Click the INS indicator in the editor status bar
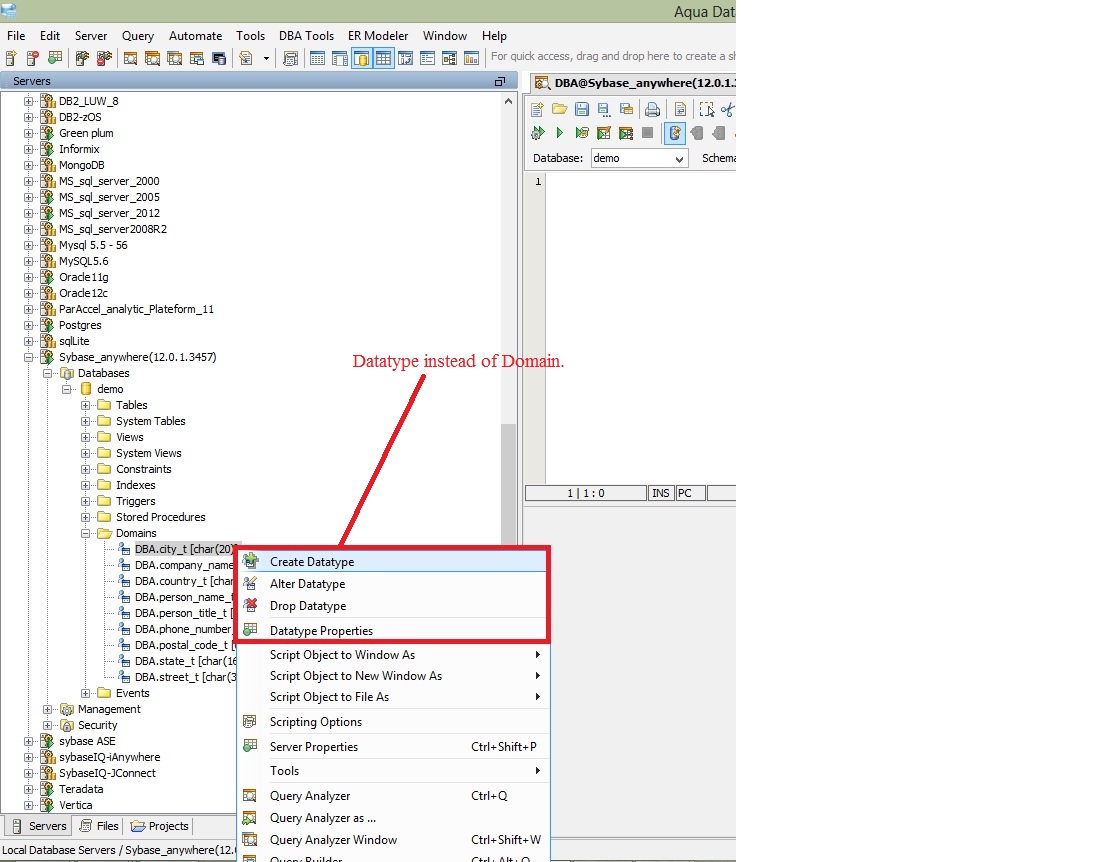1108x862 pixels. [661, 493]
